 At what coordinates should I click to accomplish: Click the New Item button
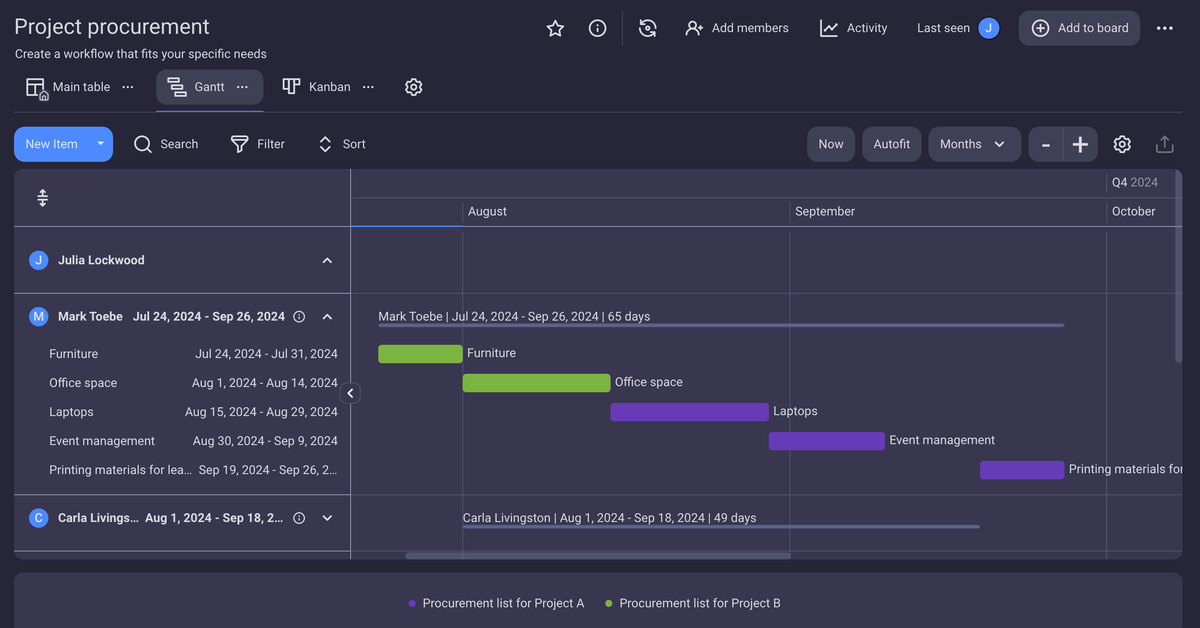click(x=51, y=144)
